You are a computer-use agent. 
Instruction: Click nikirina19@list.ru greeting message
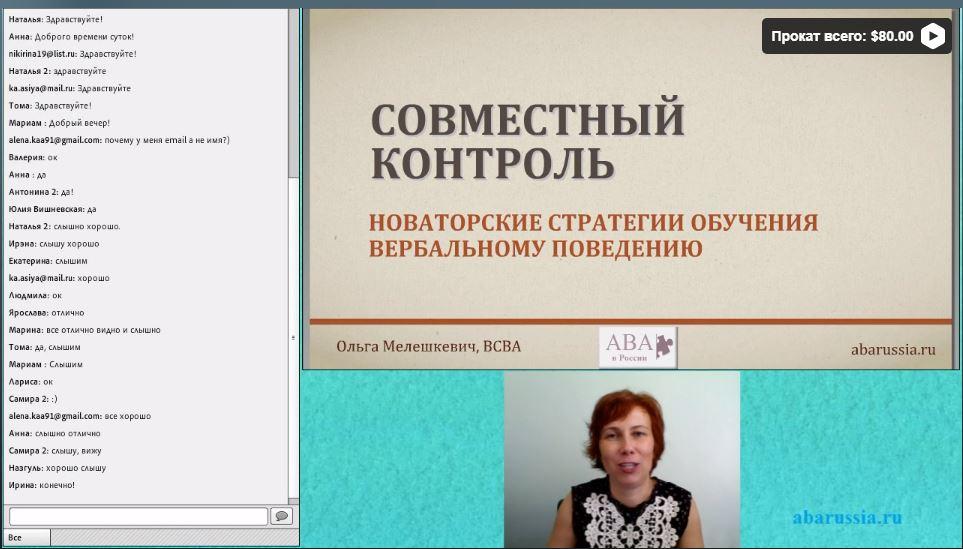[72, 54]
